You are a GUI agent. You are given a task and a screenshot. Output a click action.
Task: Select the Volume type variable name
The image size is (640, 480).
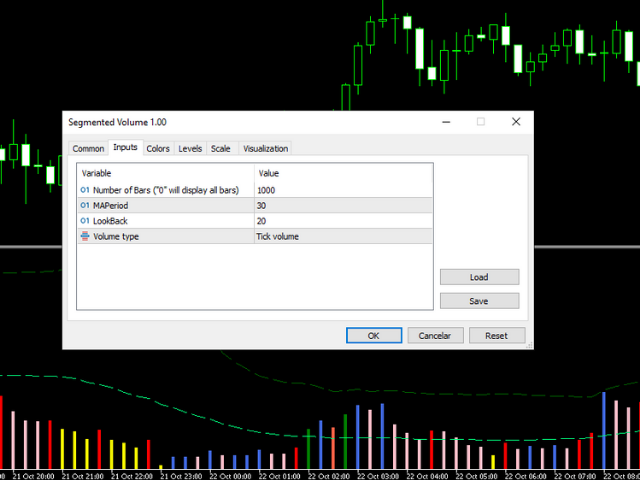pyautogui.click(x=116, y=237)
